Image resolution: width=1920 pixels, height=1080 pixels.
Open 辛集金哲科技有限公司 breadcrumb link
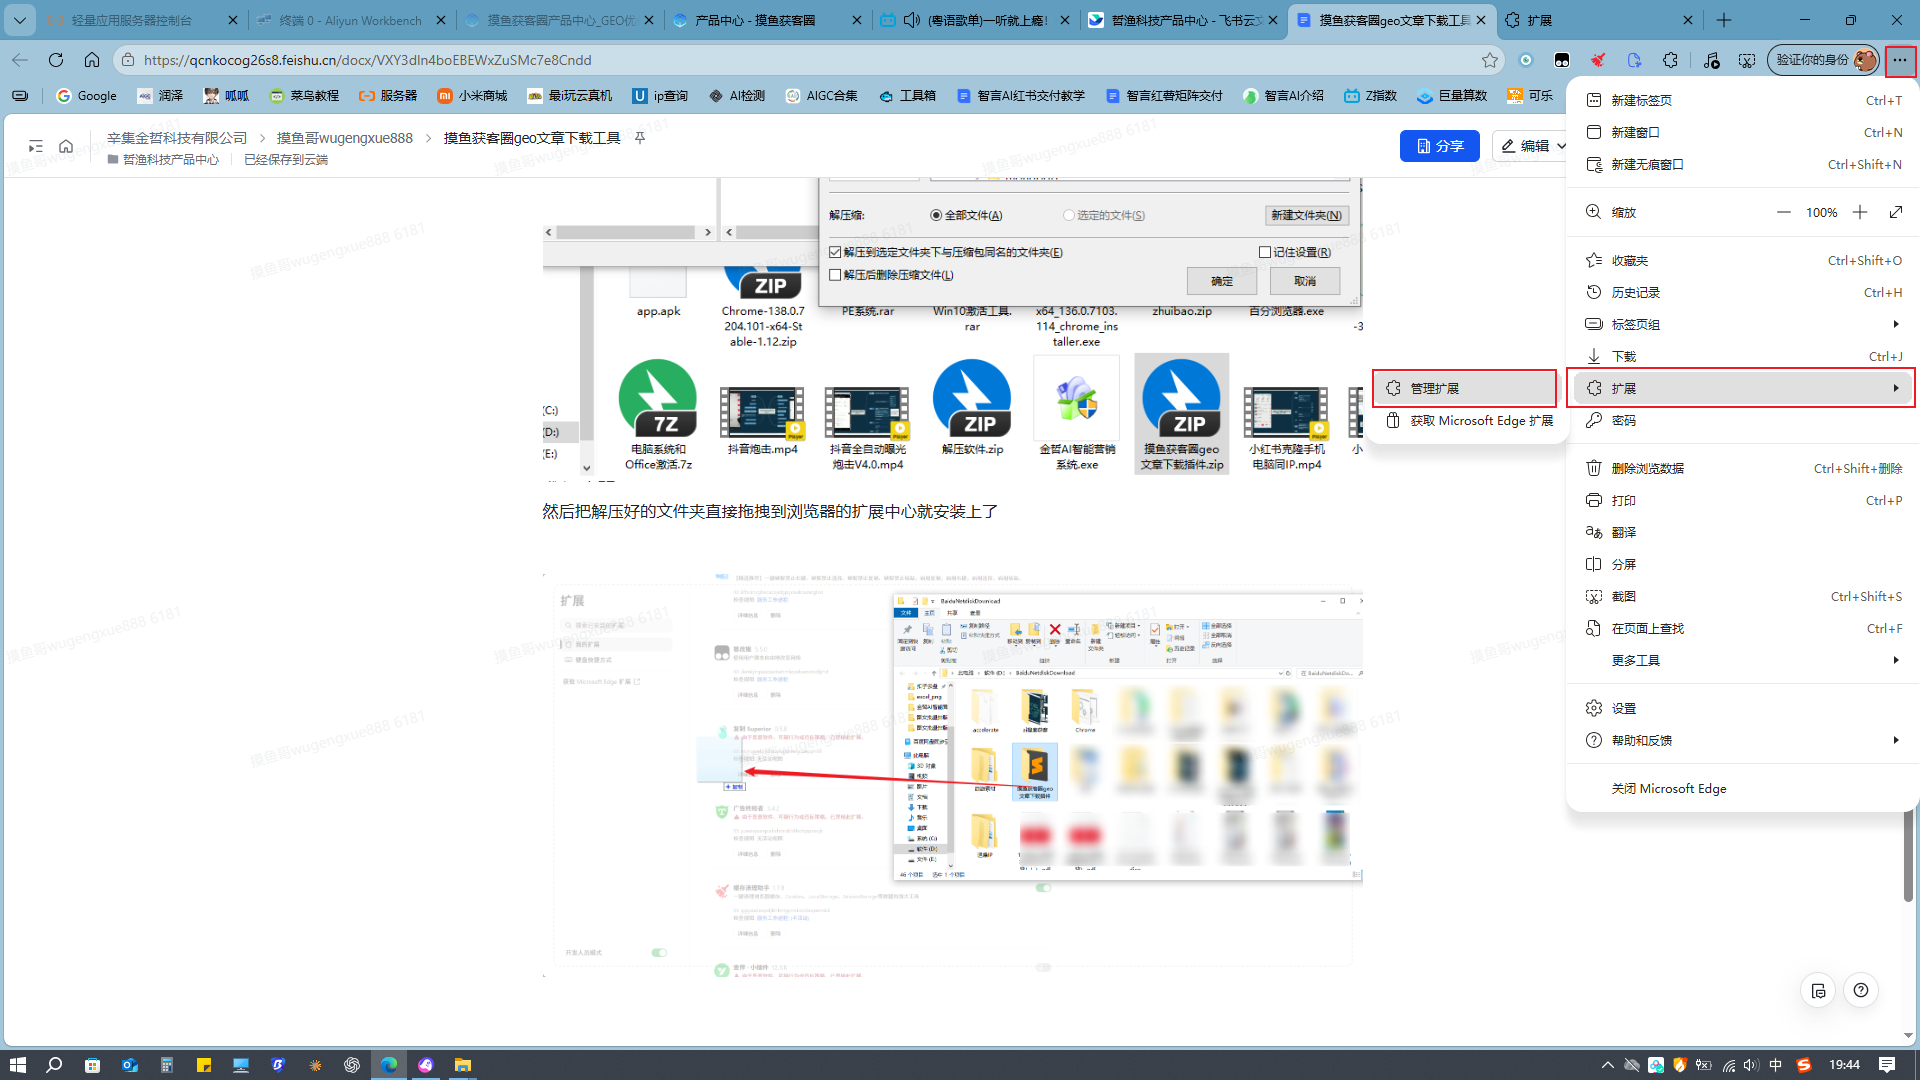[x=177, y=138]
